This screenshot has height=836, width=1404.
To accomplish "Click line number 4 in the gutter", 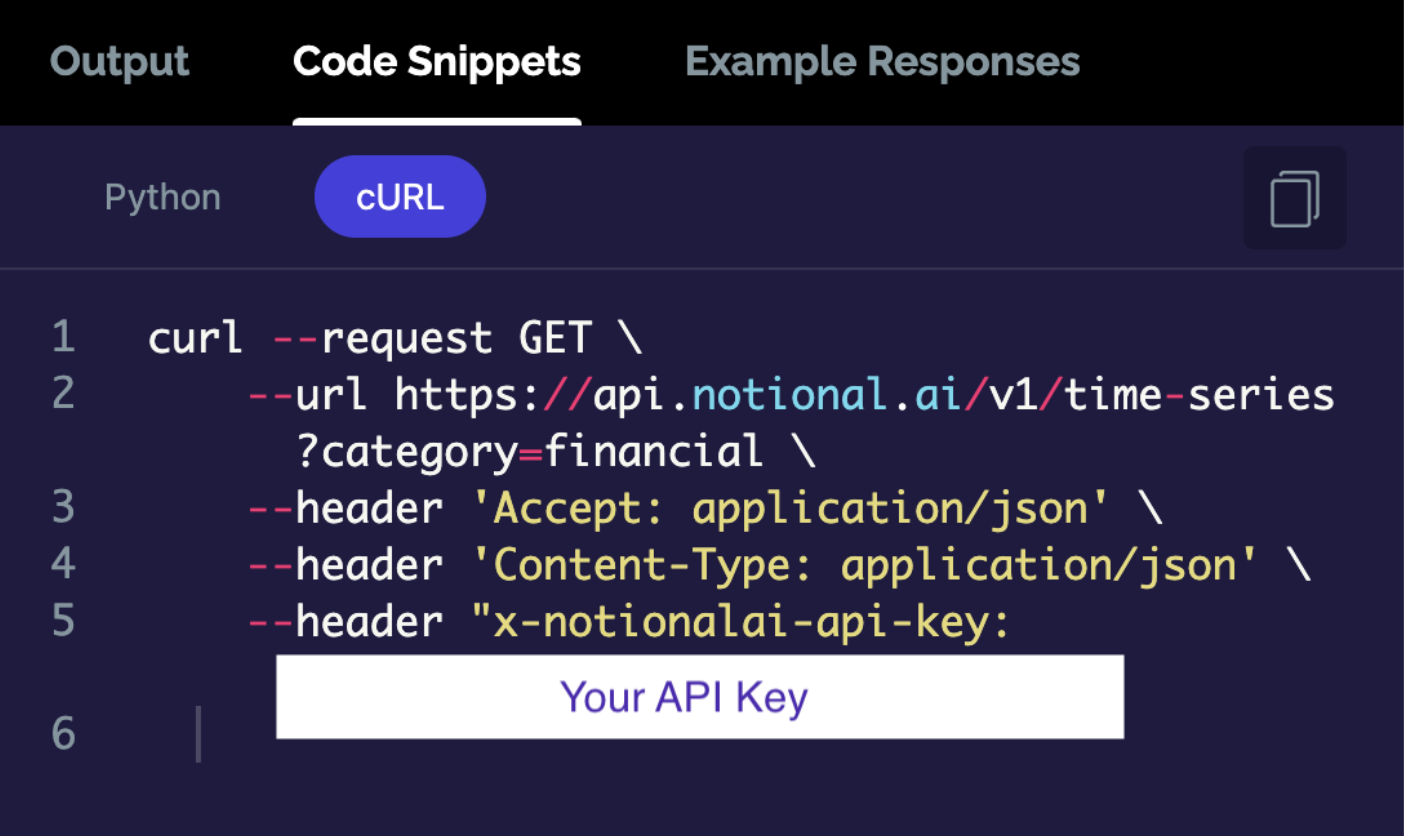I will coord(64,565).
